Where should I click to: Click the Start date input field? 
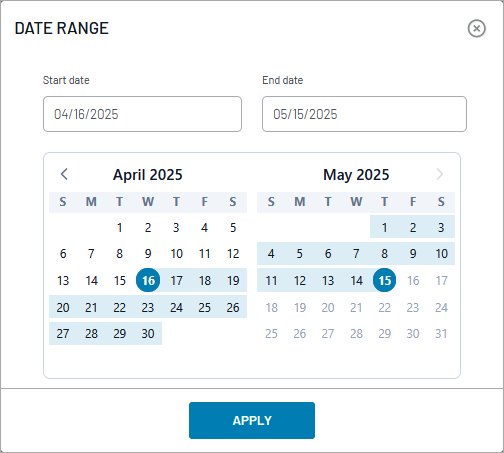click(142, 114)
